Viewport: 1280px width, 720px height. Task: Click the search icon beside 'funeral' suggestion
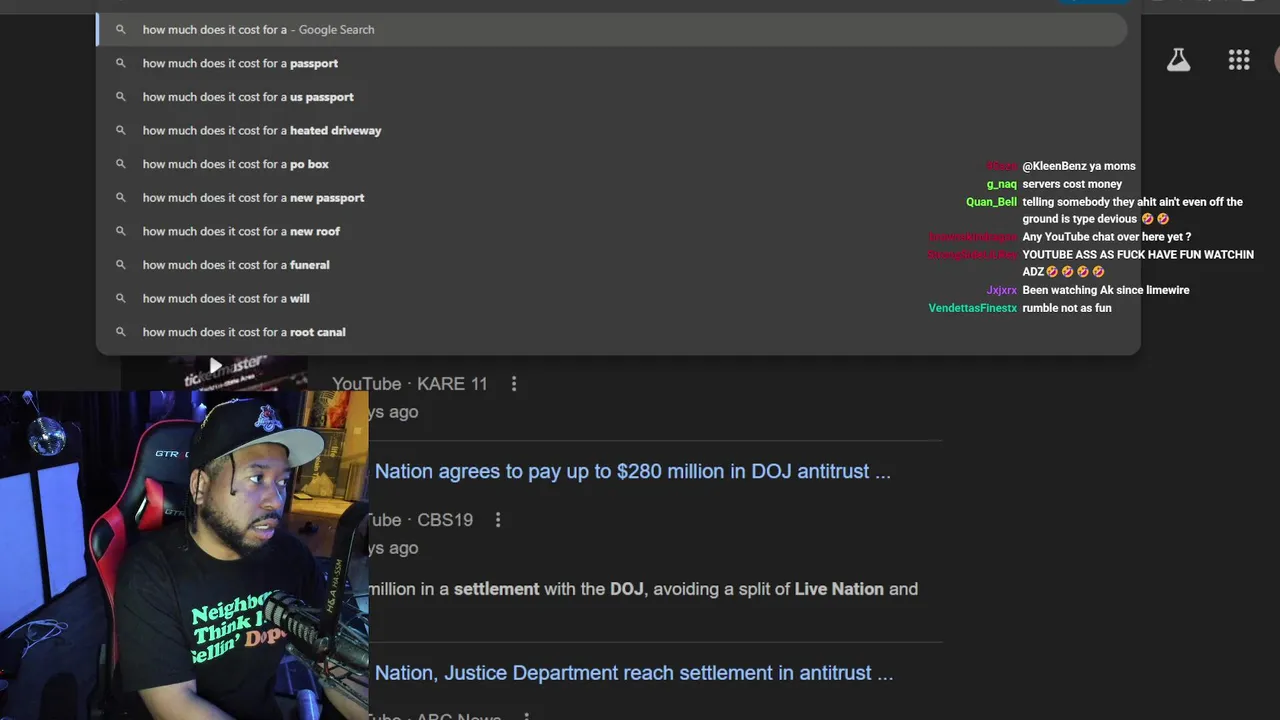pyautogui.click(x=121, y=265)
